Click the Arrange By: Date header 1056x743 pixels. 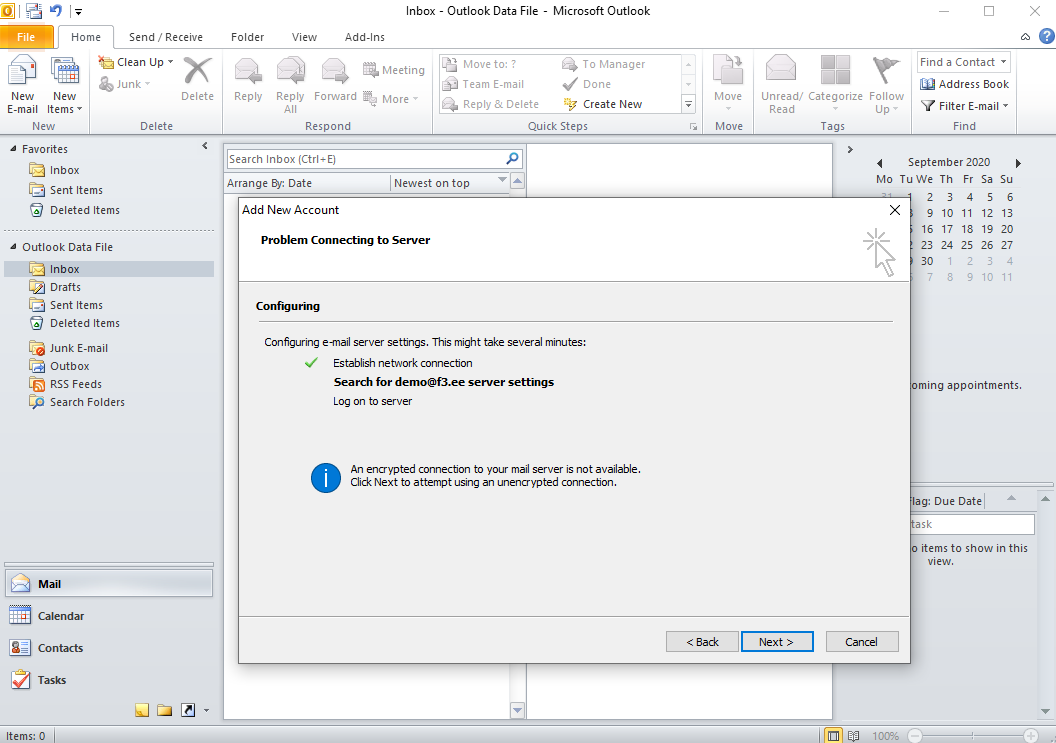pyautogui.click(x=307, y=183)
